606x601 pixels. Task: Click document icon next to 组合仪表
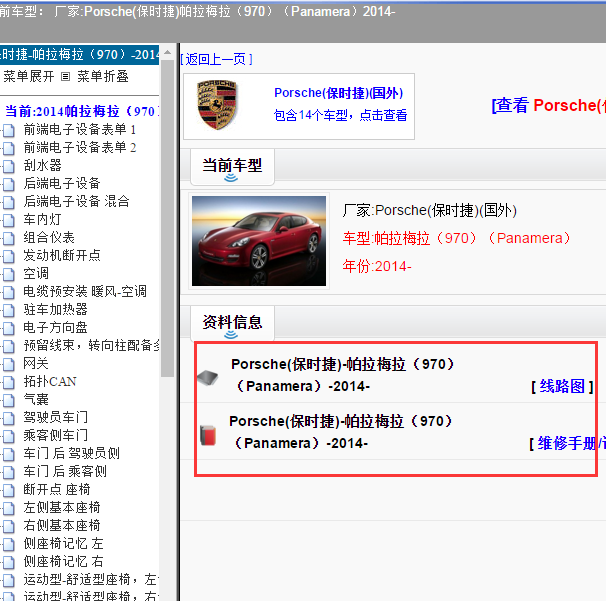click(x=9, y=238)
